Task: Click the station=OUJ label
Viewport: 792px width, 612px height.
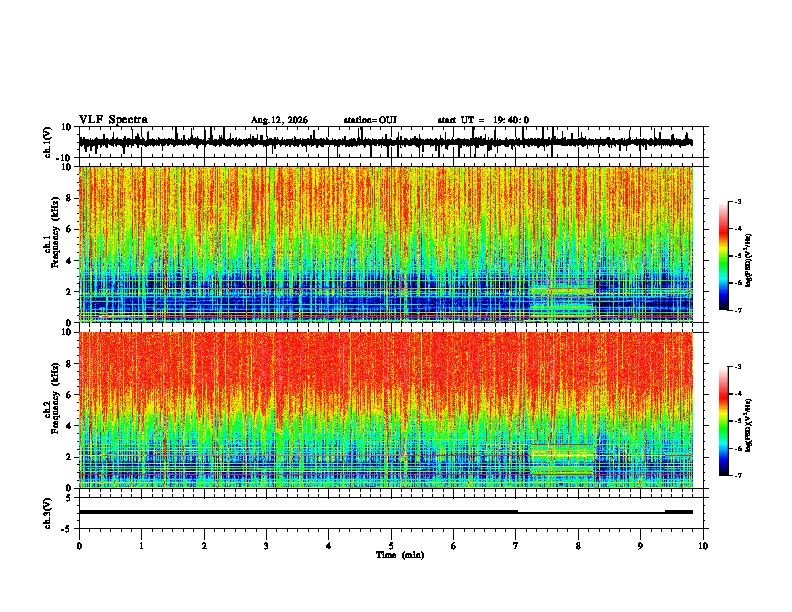Action: 370,120
